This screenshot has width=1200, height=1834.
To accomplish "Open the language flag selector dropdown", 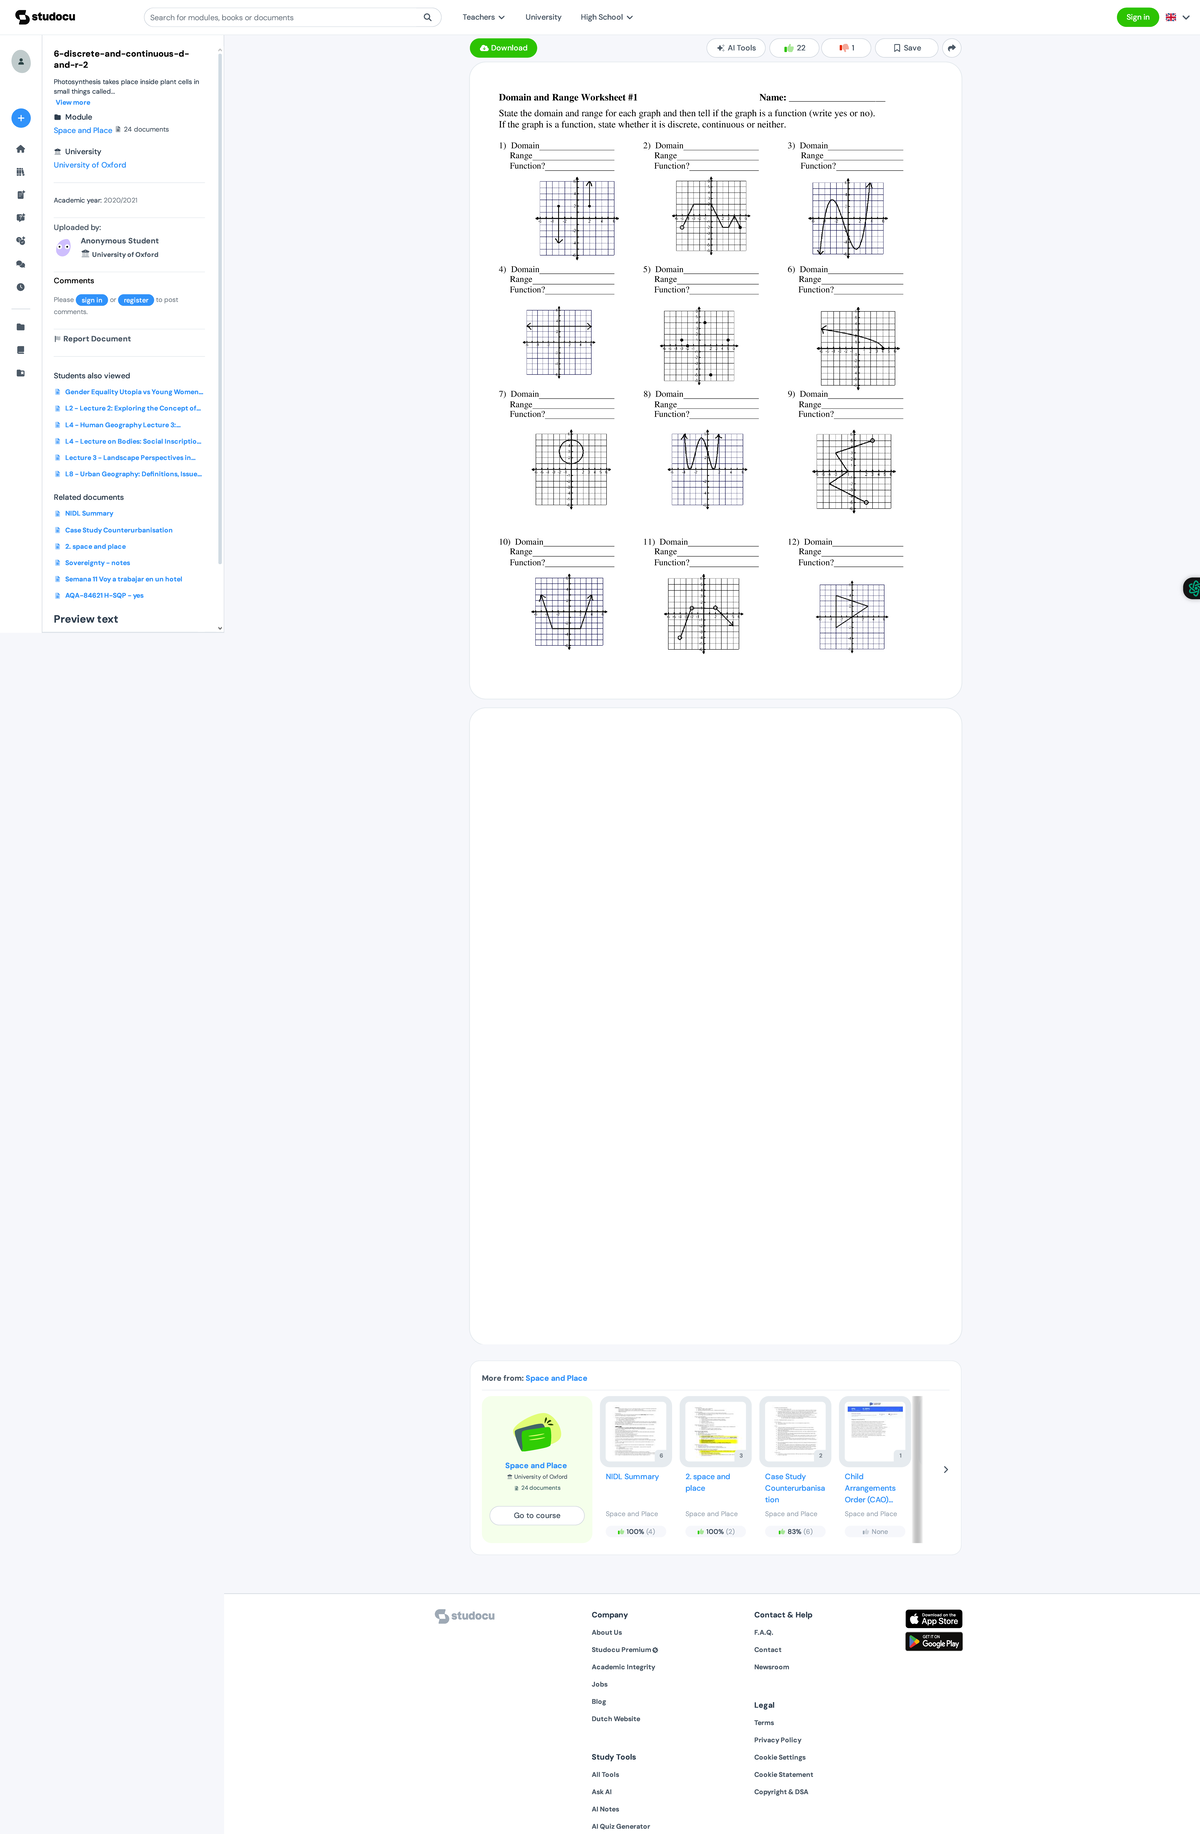I will [1177, 17].
